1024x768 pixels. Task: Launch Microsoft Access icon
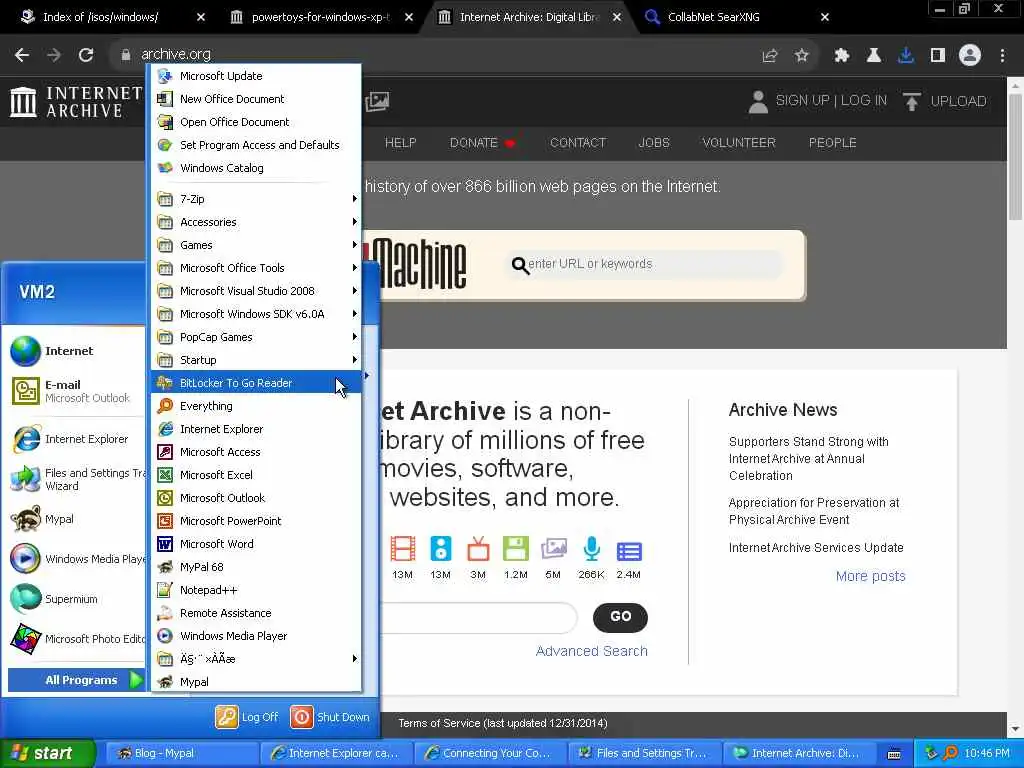click(165, 451)
